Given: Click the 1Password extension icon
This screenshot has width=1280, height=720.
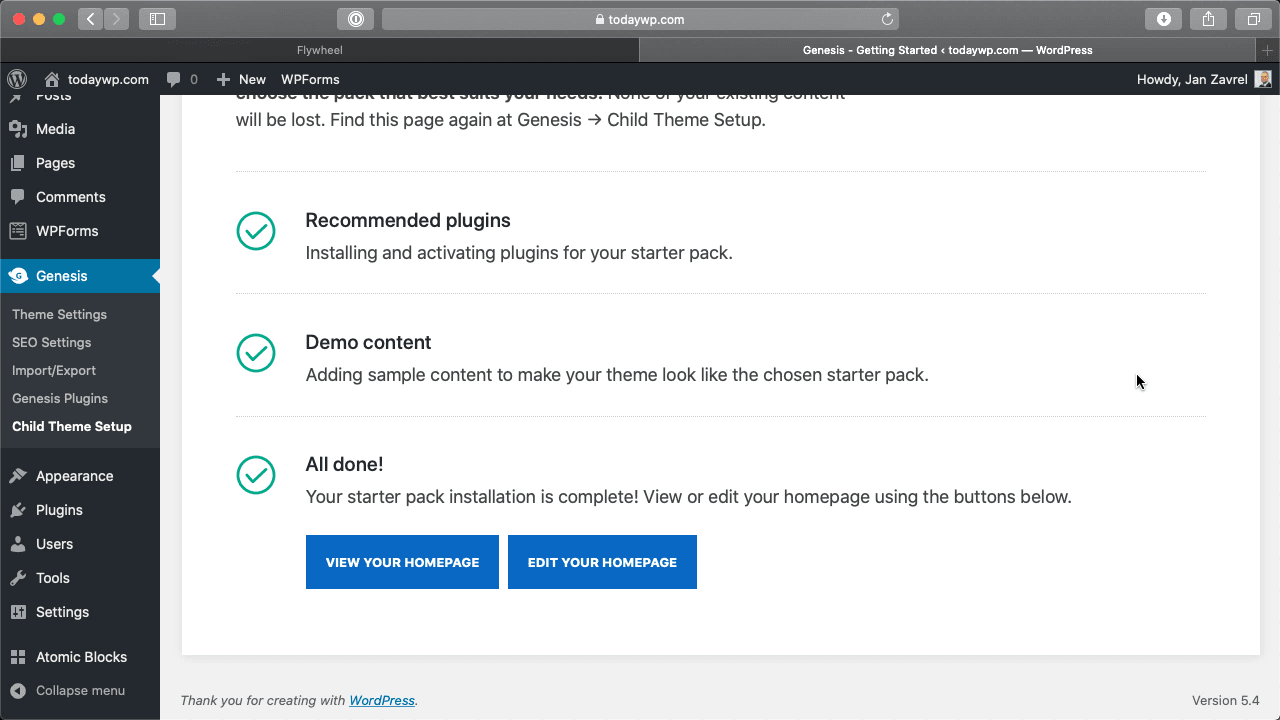Looking at the screenshot, I should pyautogui.click(x=356, y=19).
